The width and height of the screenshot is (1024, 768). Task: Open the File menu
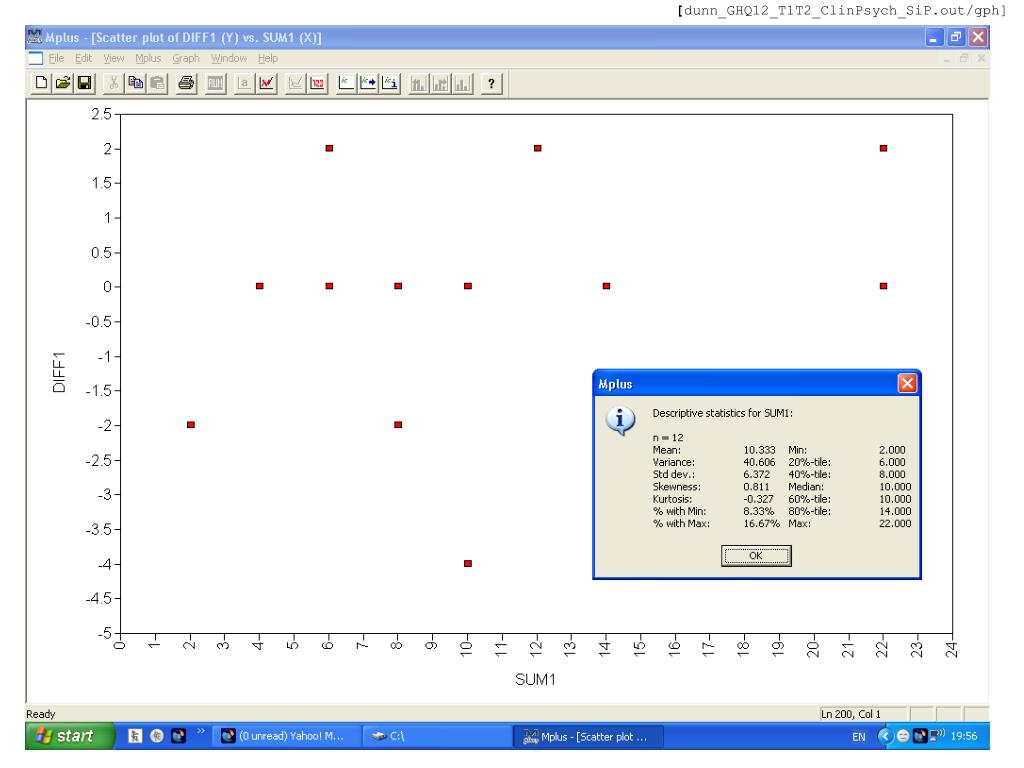pos(56,58)
